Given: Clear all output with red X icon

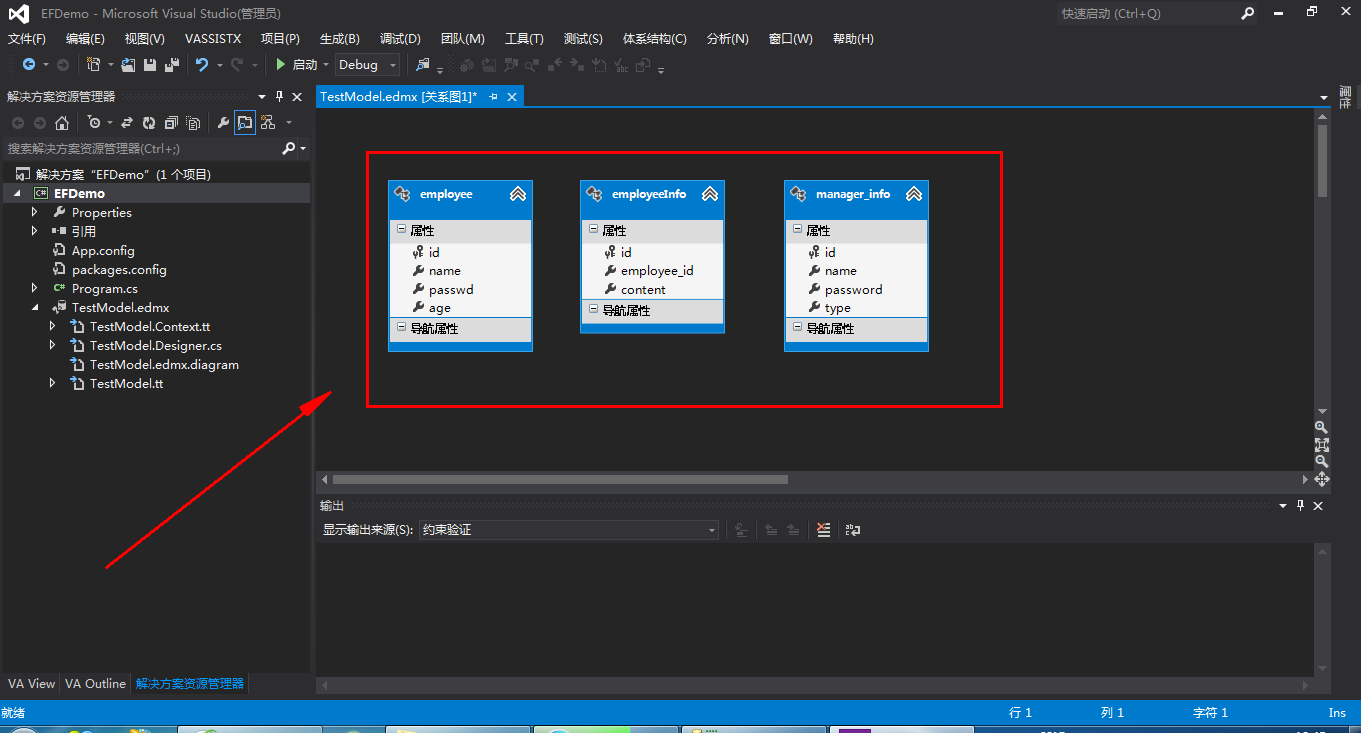Looking at the screenshot, I should [824, 530].
